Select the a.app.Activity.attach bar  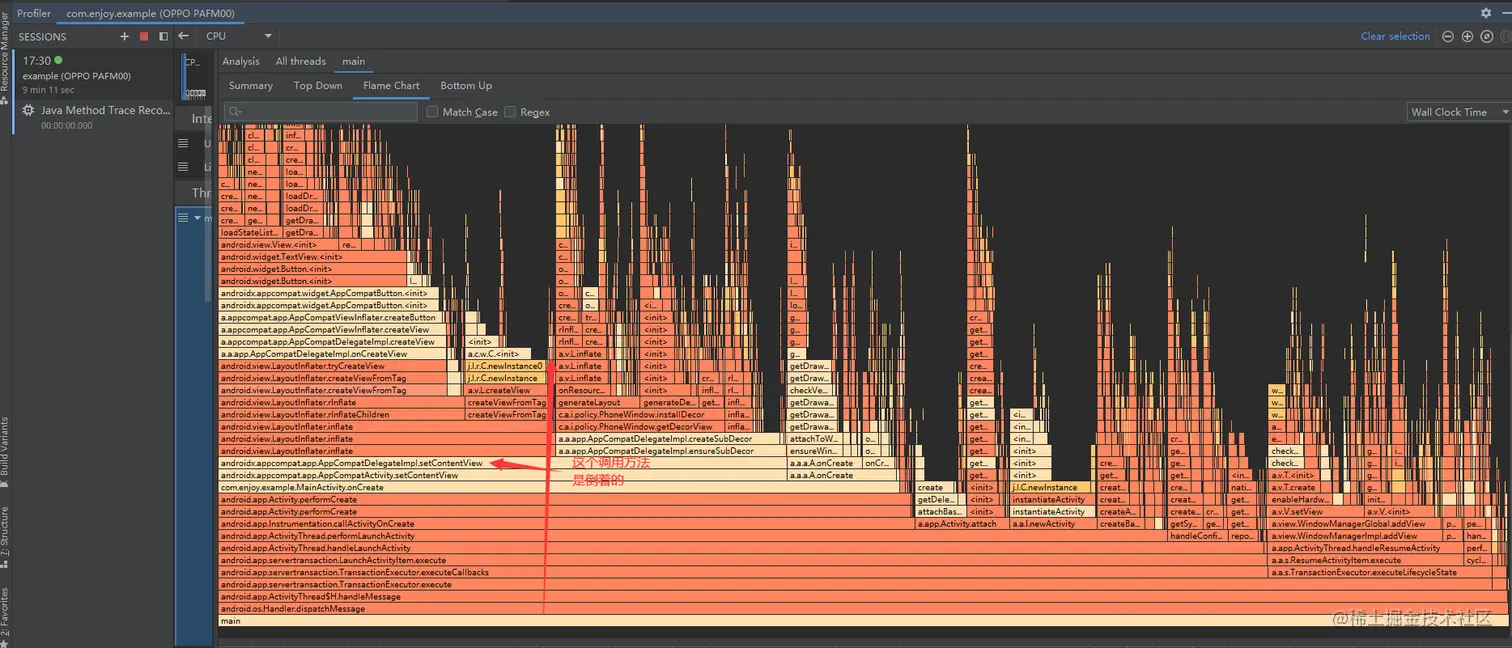coord(961,524)
